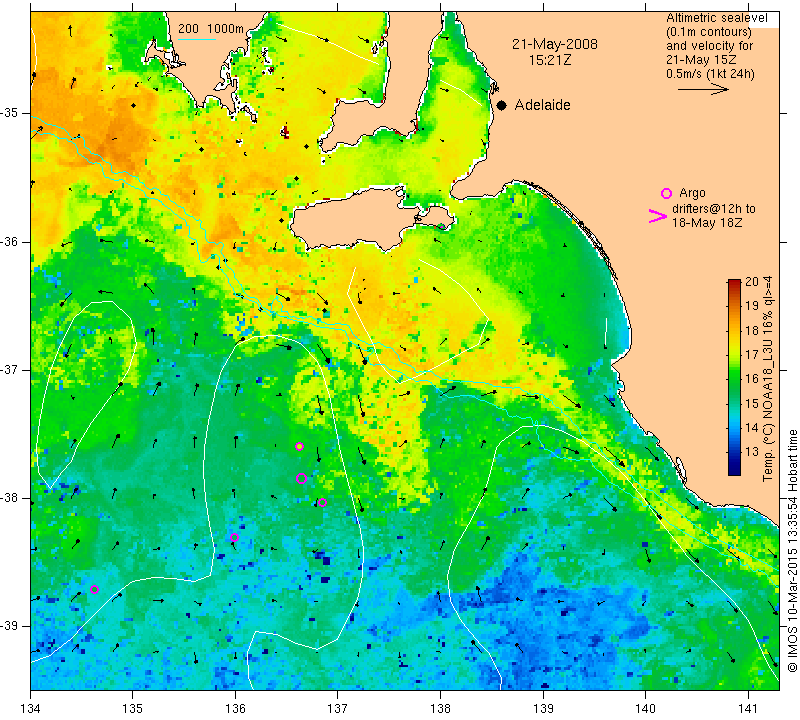
Task: Click latitude axis label -37
Action: click(10, 369)
